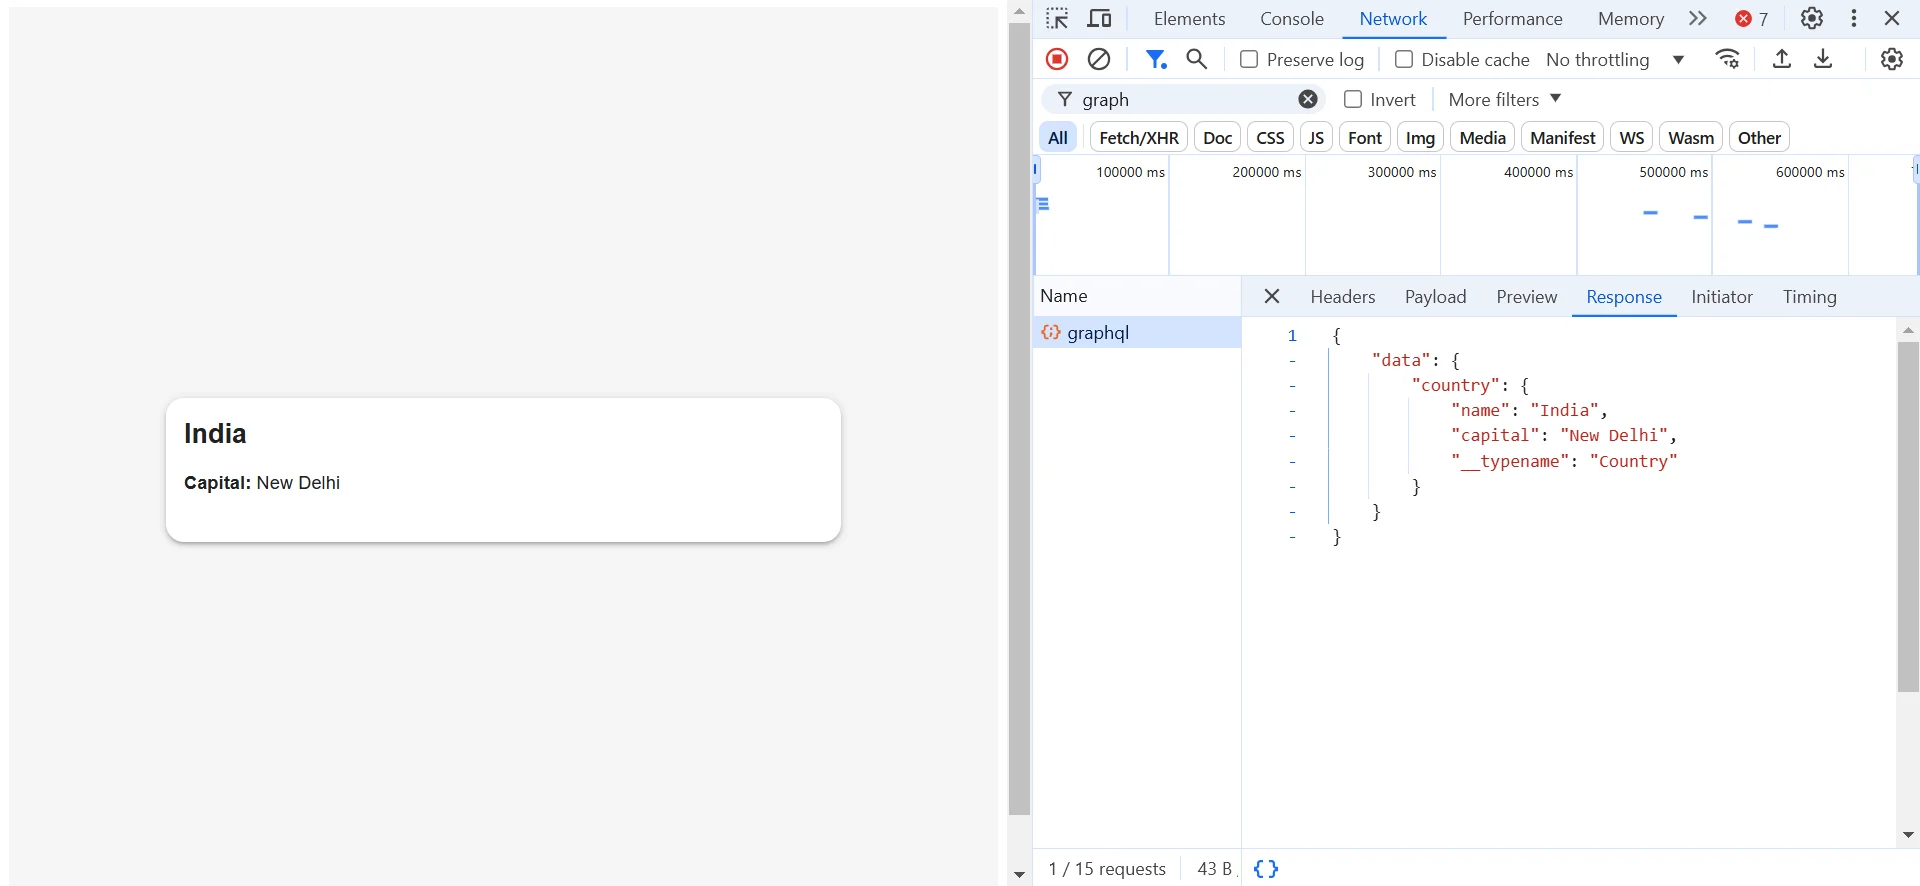Filter by Doc requests
Viewport: 1920px width, 886px height.
[1218, 137]
